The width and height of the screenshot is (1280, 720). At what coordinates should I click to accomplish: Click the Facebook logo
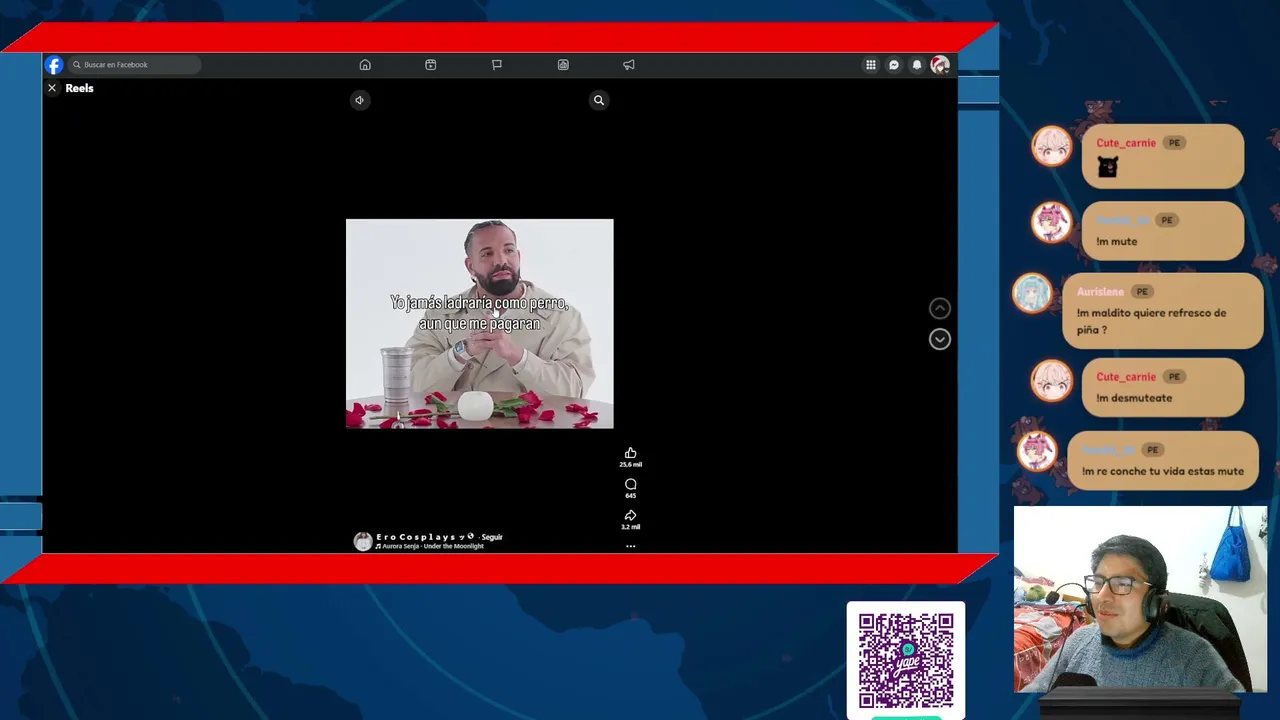(x=54, y=65)
